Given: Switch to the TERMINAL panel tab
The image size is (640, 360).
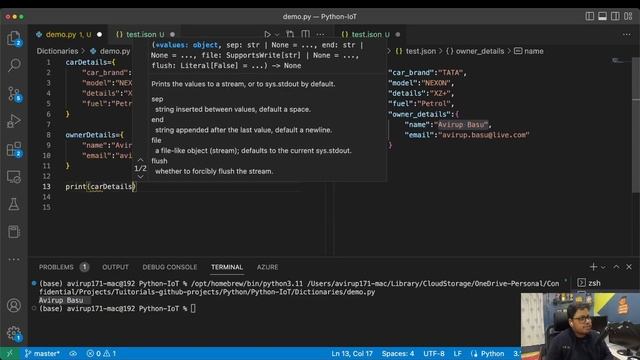Looking at the screenshot, I should (x=227, y=267).
